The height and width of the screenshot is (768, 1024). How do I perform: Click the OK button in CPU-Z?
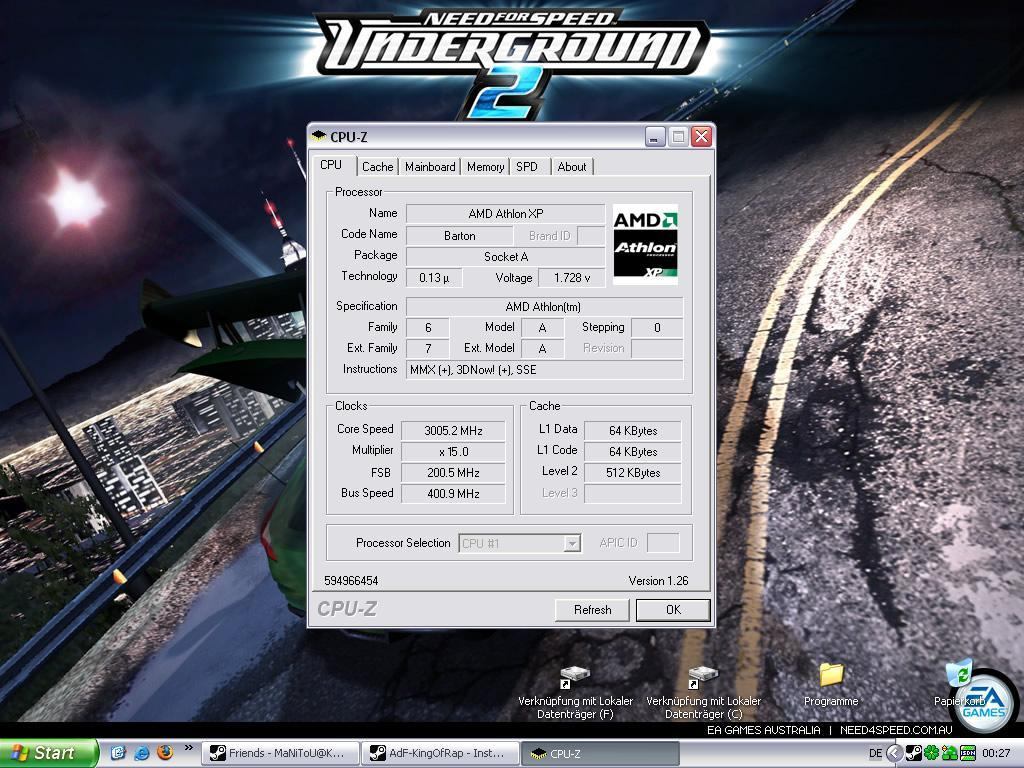[673, 609]
